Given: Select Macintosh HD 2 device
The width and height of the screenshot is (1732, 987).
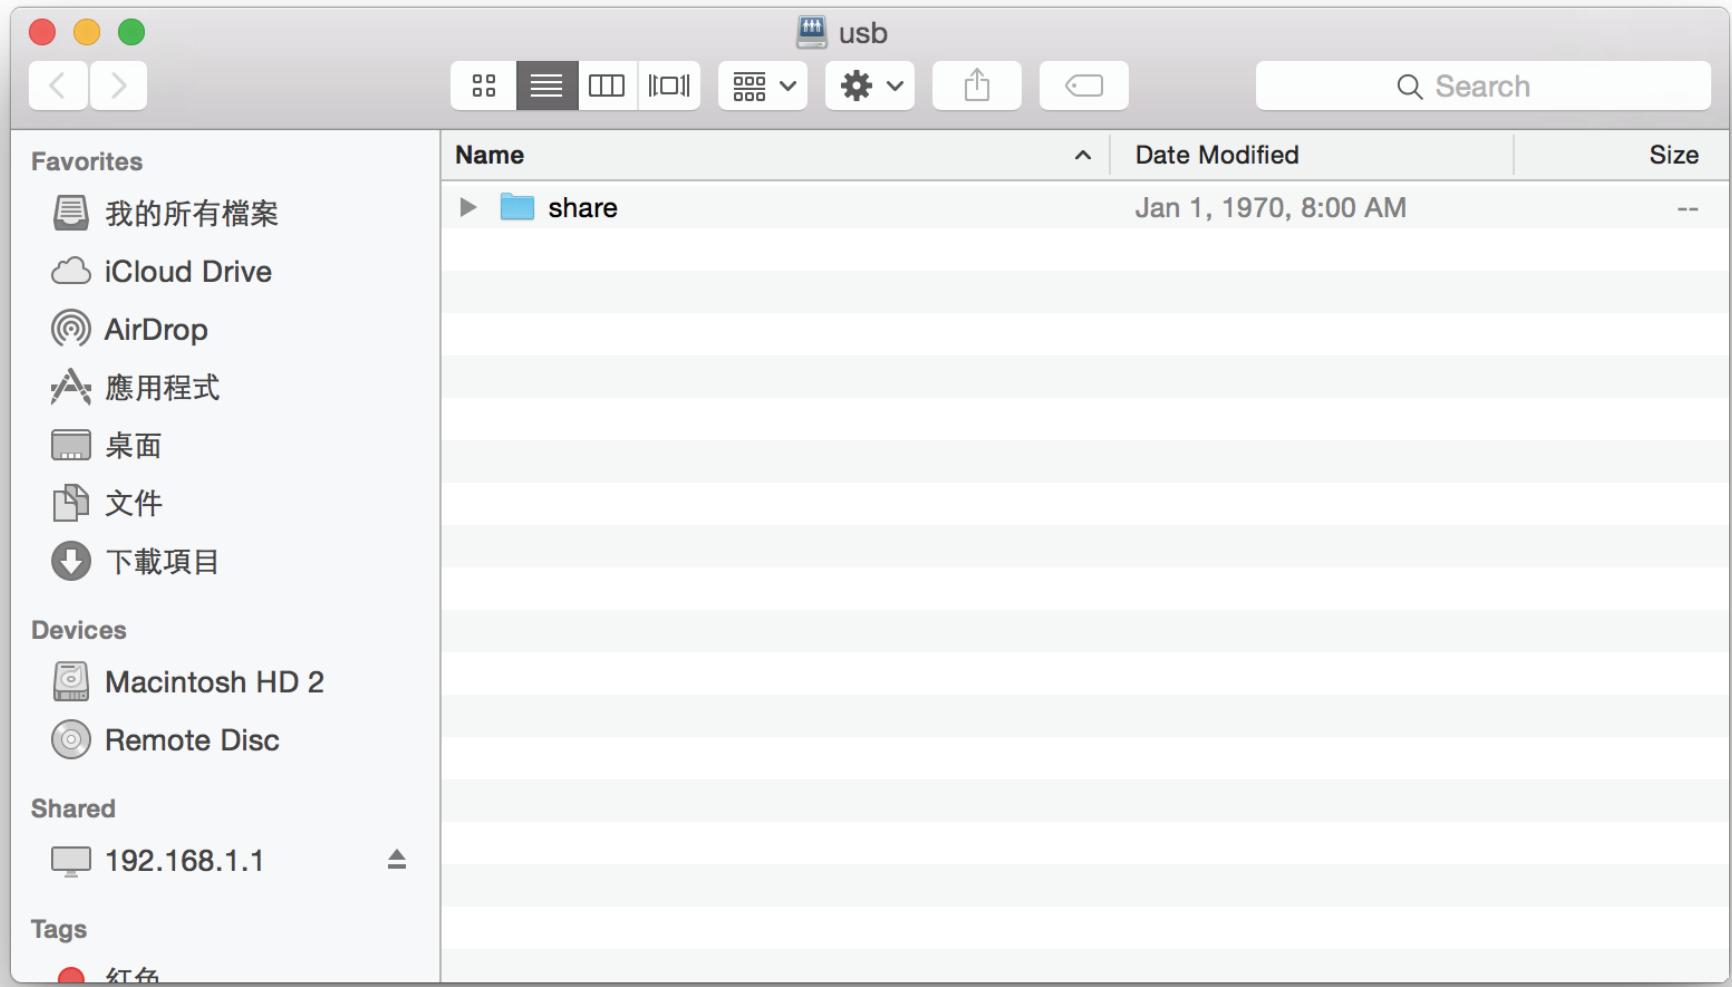Looking at the screenshot, I should [x=214, y=682].
